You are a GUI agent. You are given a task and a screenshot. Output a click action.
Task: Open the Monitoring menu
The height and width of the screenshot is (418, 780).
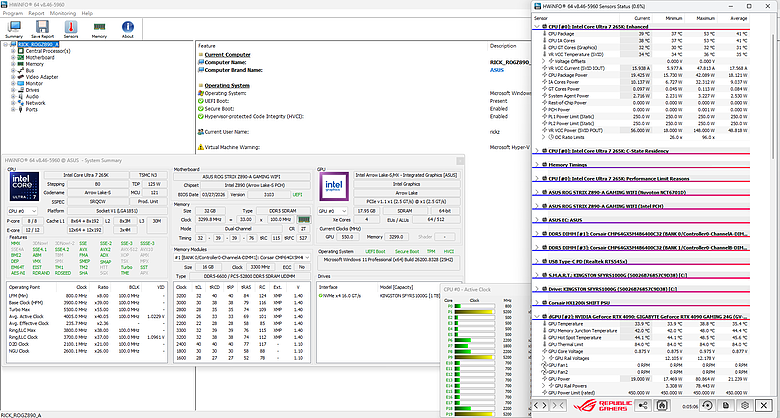pos(63,13)
